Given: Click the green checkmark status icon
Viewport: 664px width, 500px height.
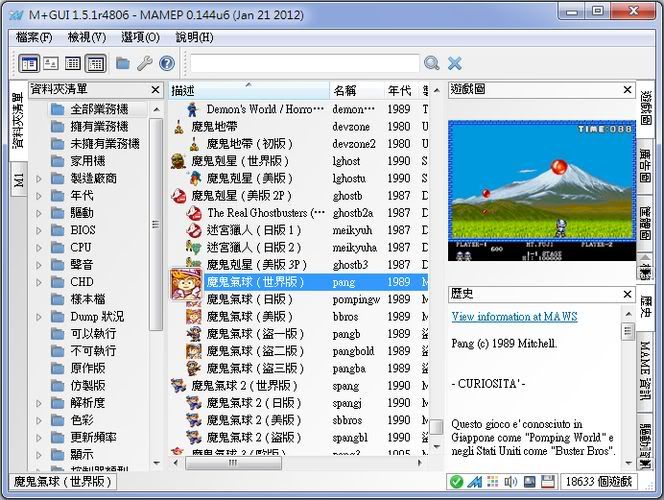Looking at the screenshot, I should point(456,482).
